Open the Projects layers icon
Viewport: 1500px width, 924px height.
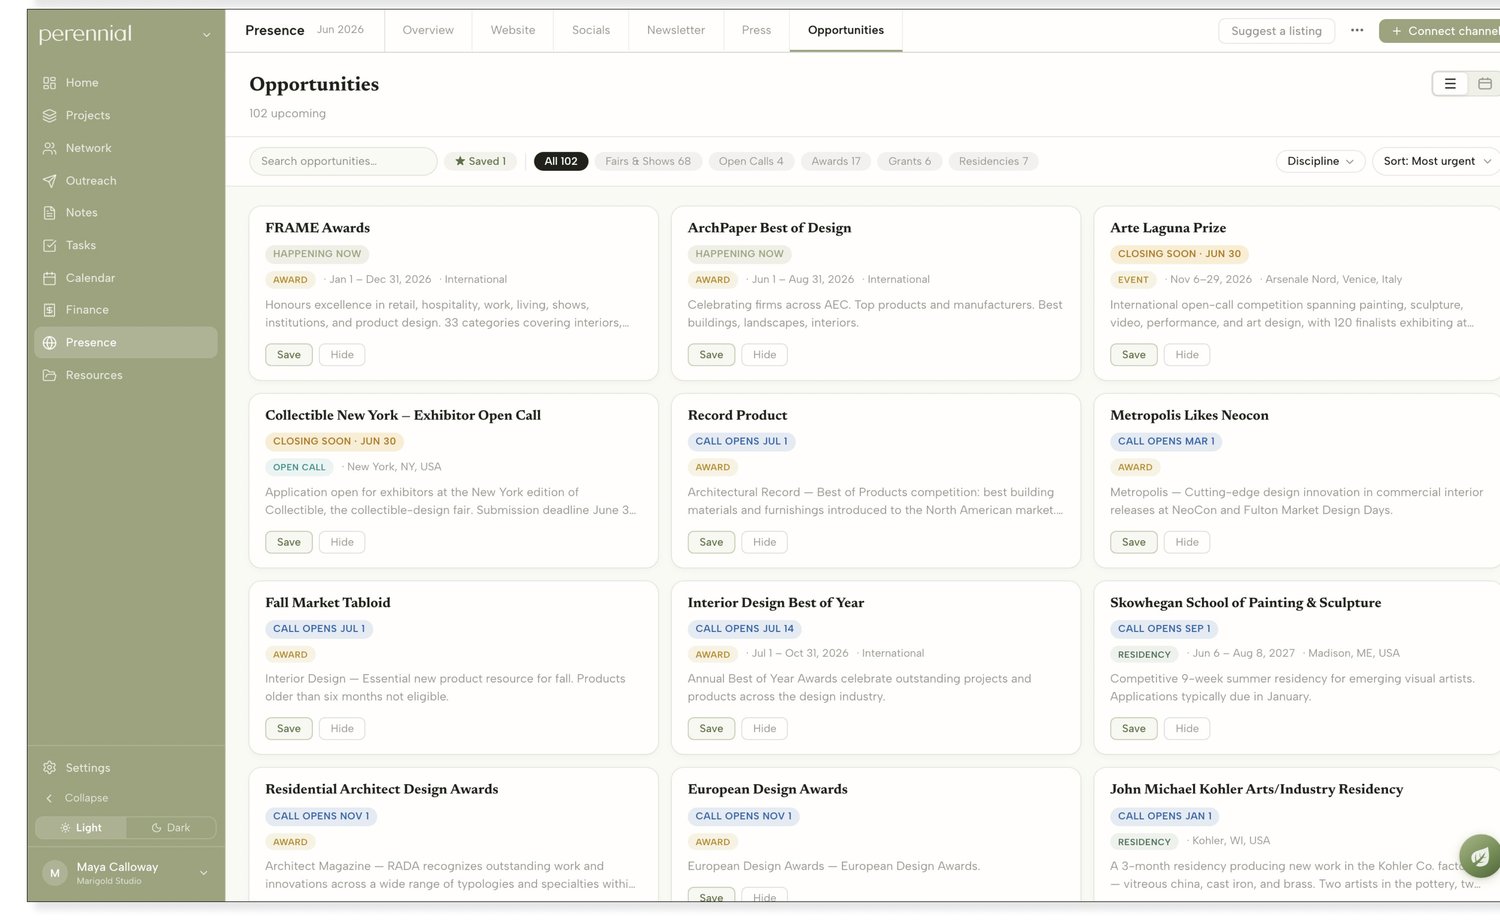(x=49, y=116)
